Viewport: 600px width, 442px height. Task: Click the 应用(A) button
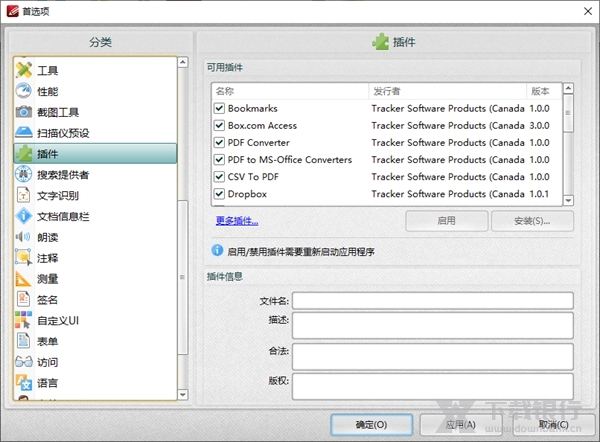pos(461,424)
